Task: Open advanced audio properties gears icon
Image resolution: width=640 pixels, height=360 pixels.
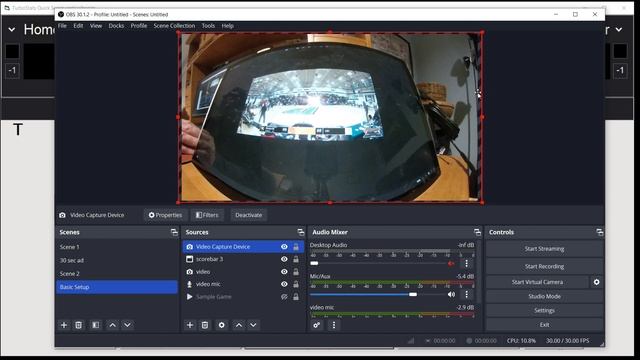Action: point(316,325)
